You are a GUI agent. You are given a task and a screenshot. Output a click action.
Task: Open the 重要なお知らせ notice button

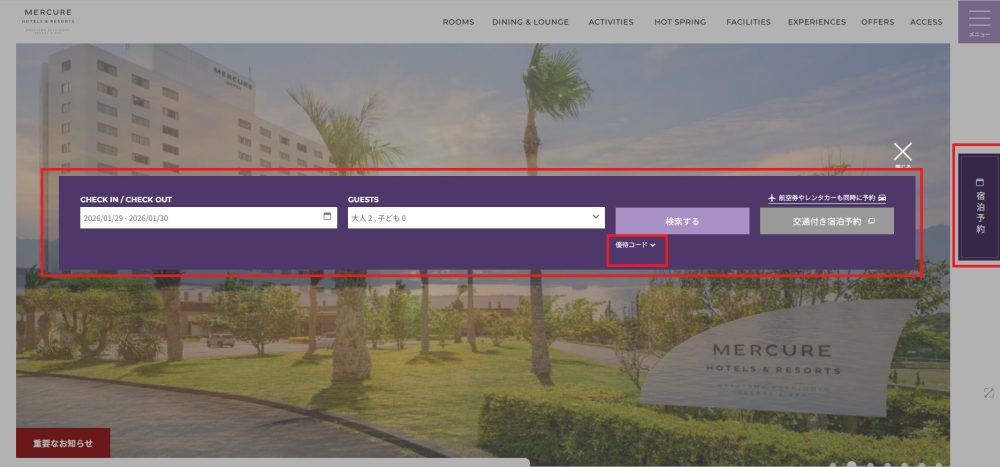pyautogui.click(x=63, y=443)
